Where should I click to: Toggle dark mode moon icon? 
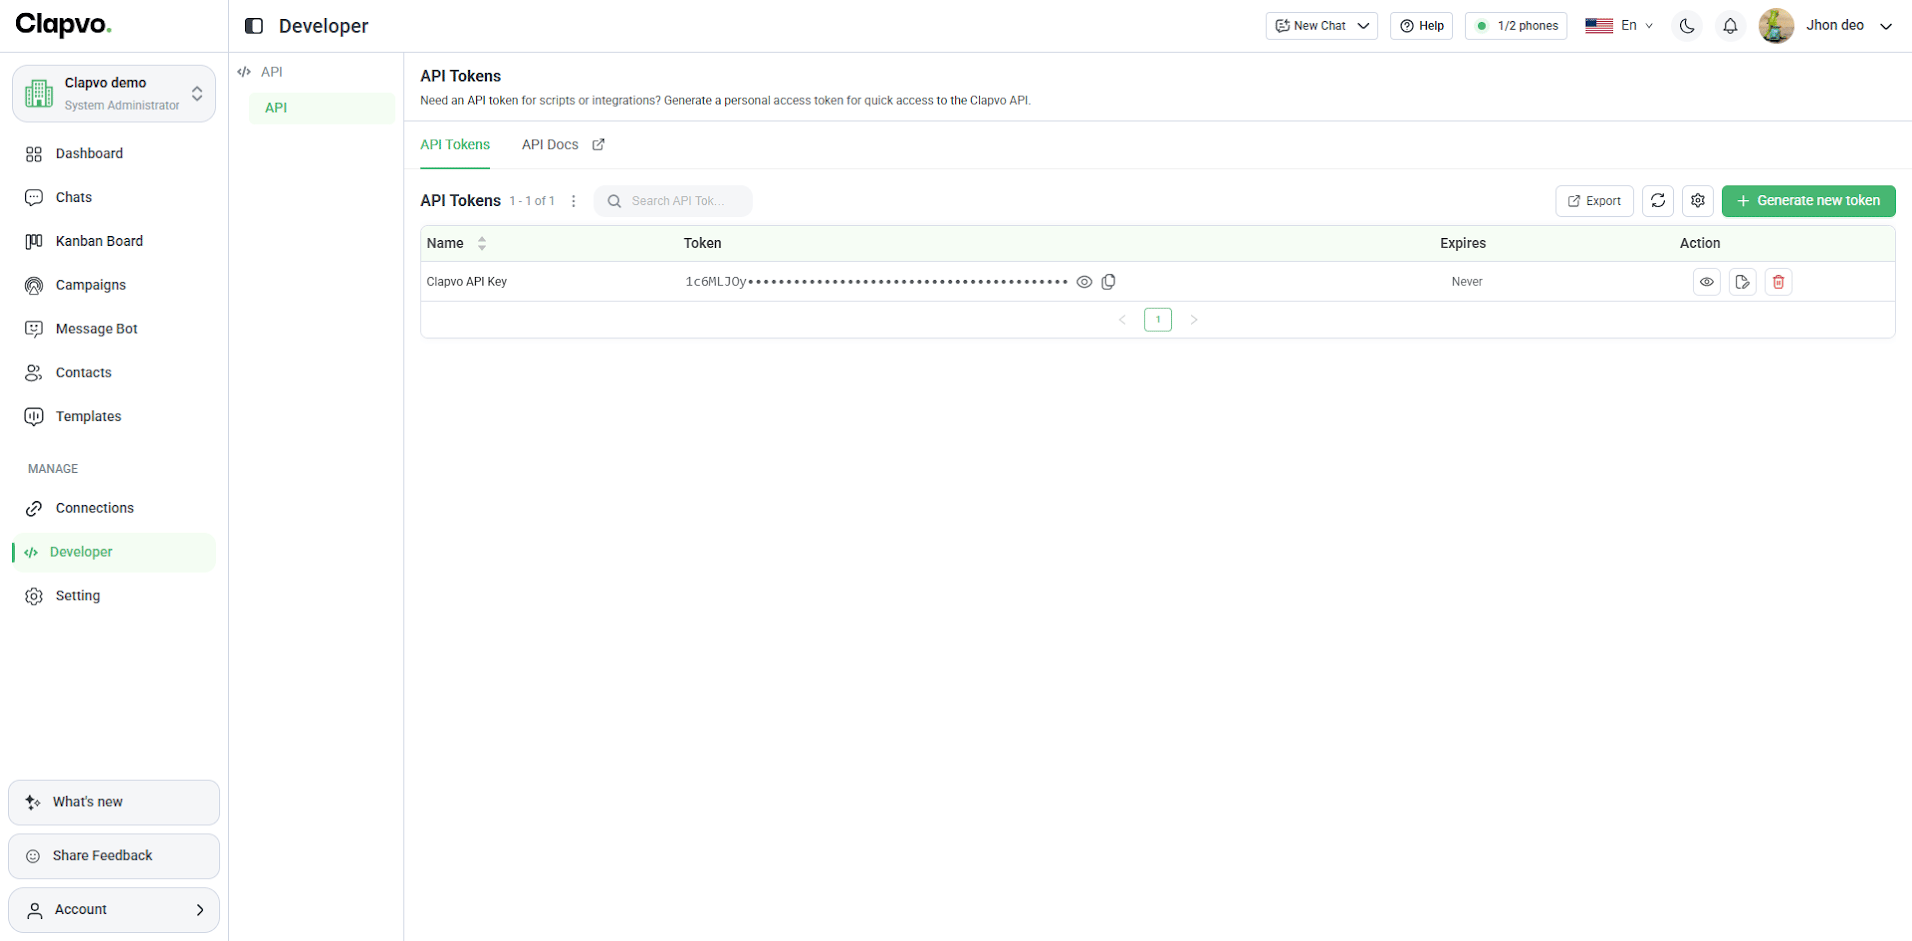pos(1687,26)
